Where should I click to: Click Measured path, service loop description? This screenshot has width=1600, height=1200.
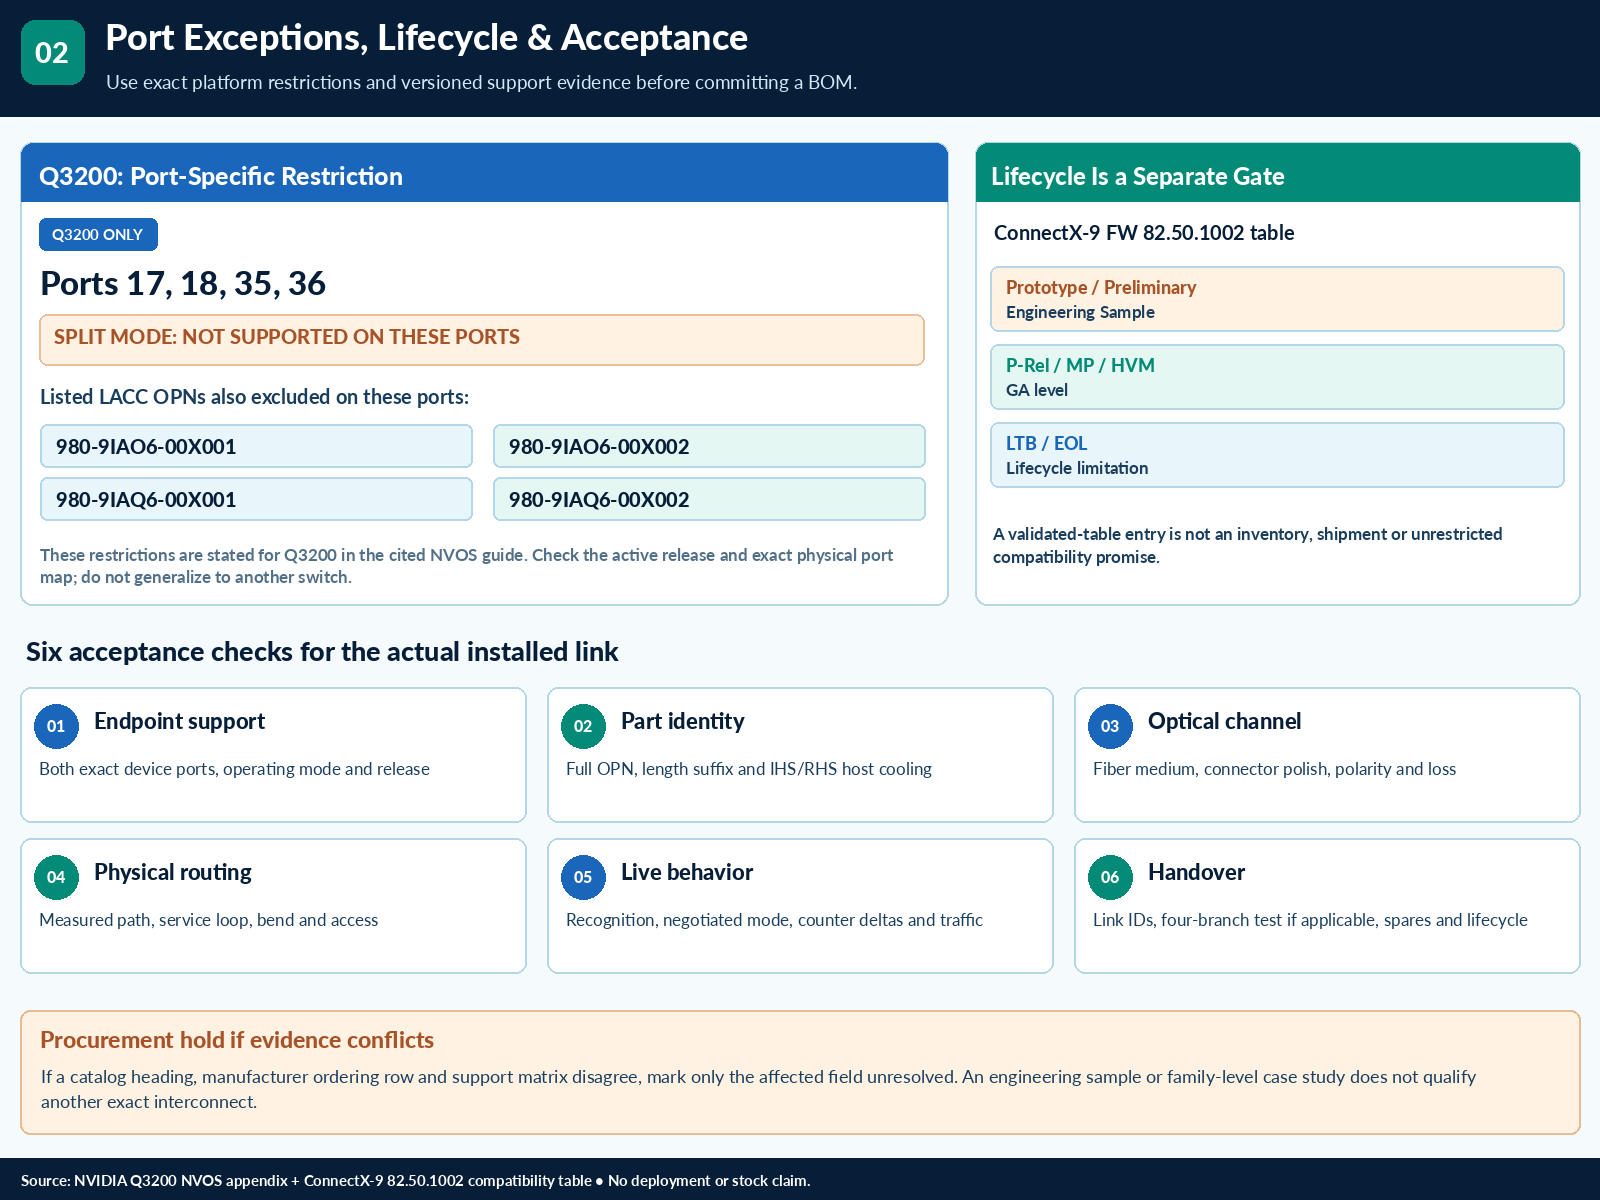[209, 920]
